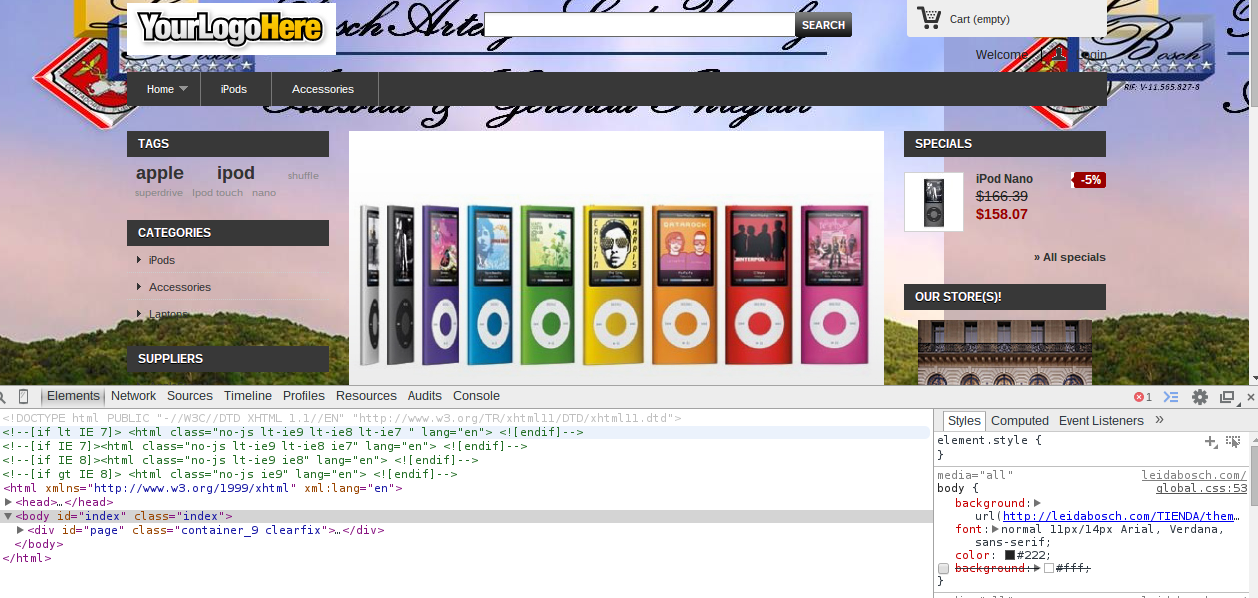Open the Home menu dropdown arrow

tap(184, 89)
